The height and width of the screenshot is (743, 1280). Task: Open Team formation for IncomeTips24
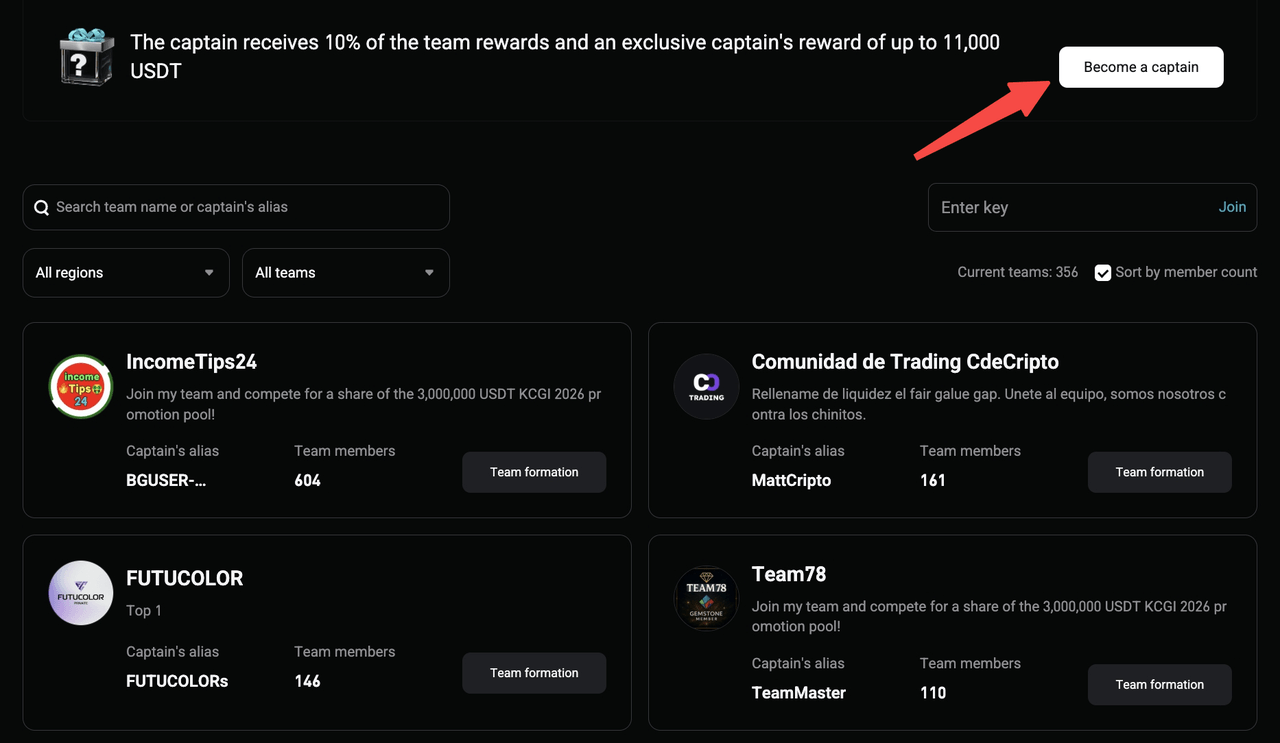(x=534, y=472)
